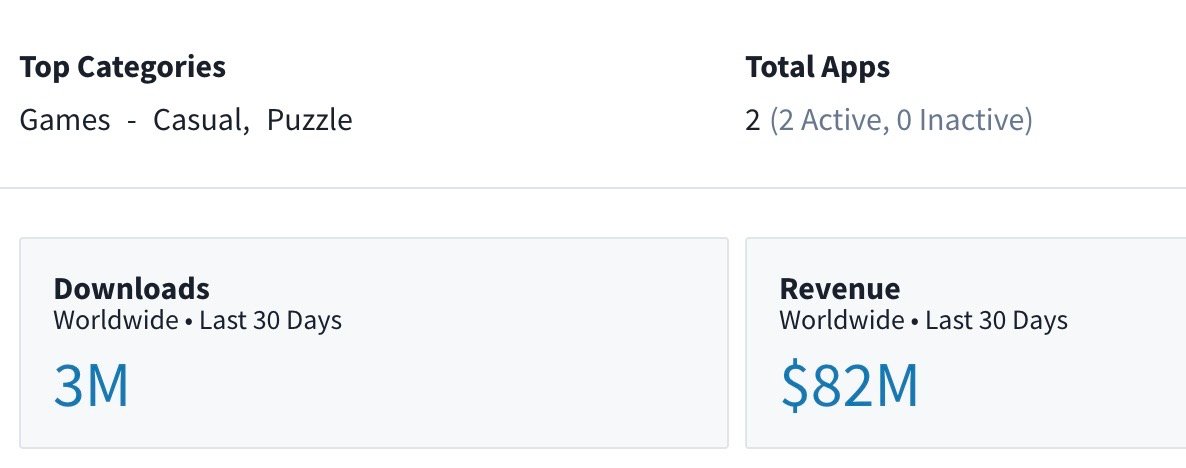Image resolution: width=1186 pixels, height=468 pixels.
Task: Click 'Last 30 Days' under Revenue
Action: coord(996,321)
